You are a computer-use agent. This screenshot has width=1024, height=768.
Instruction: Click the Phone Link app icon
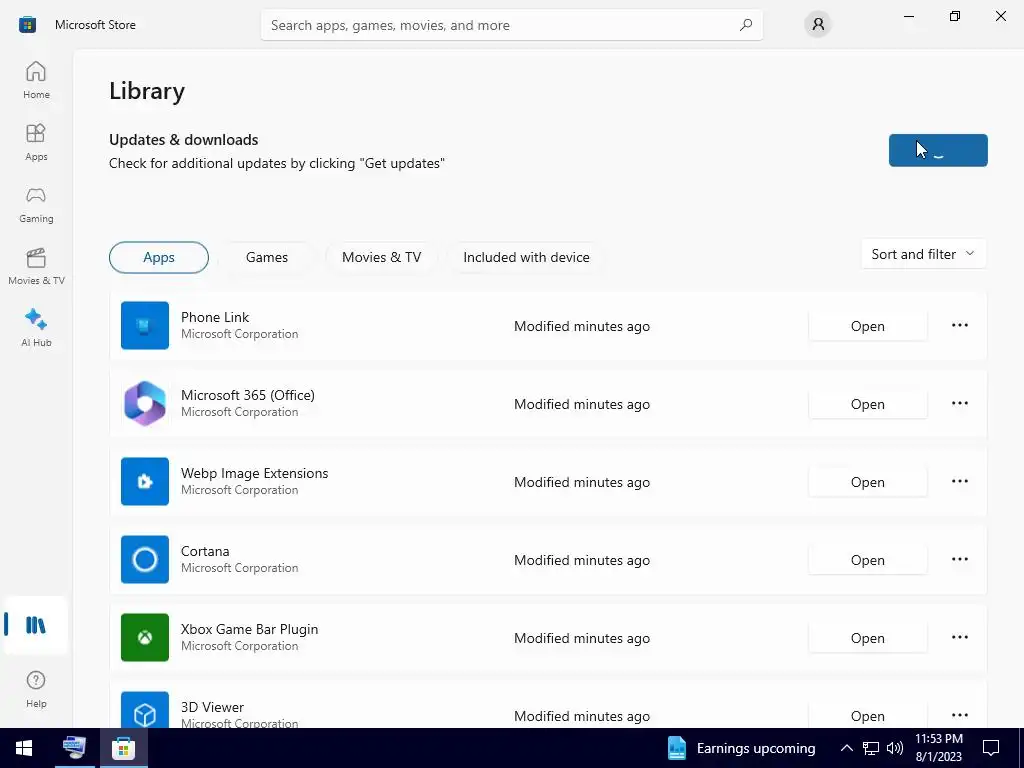pos(145,325)
